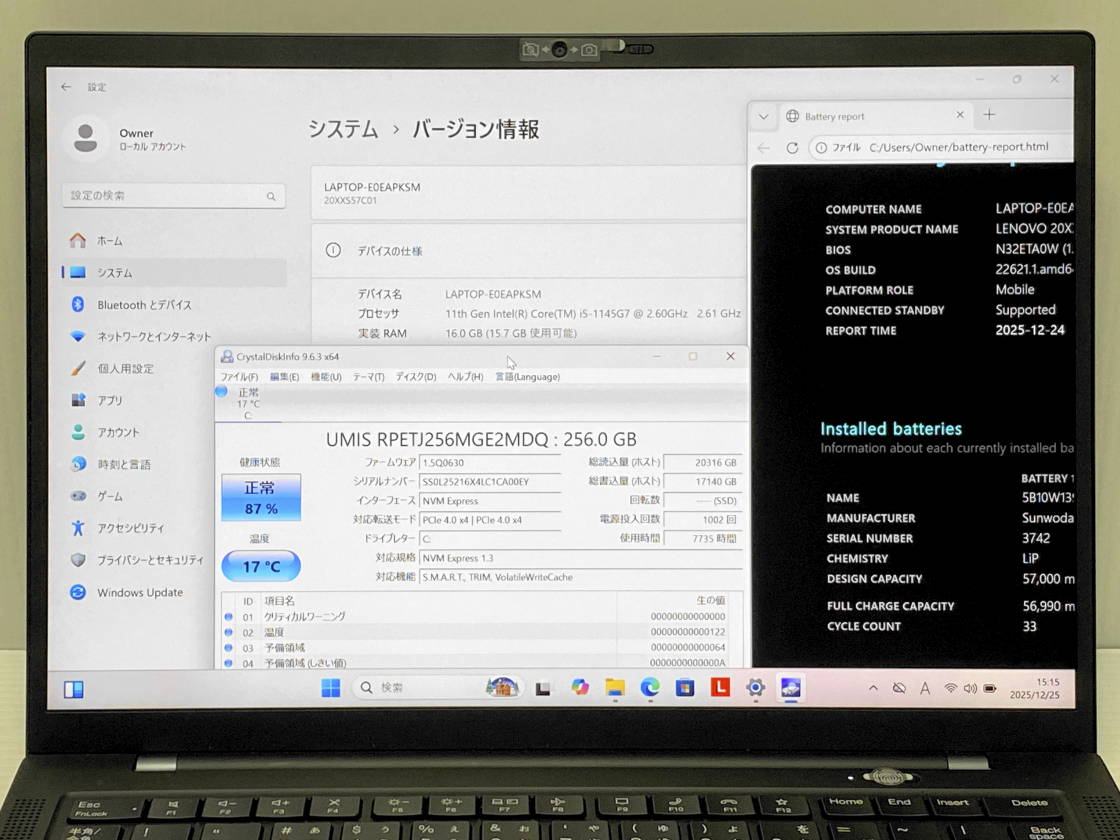The height and width of the screenshot is (840, 1120).
Task: Click the 17 °C temperature button
Action: [x=260, y=566]
